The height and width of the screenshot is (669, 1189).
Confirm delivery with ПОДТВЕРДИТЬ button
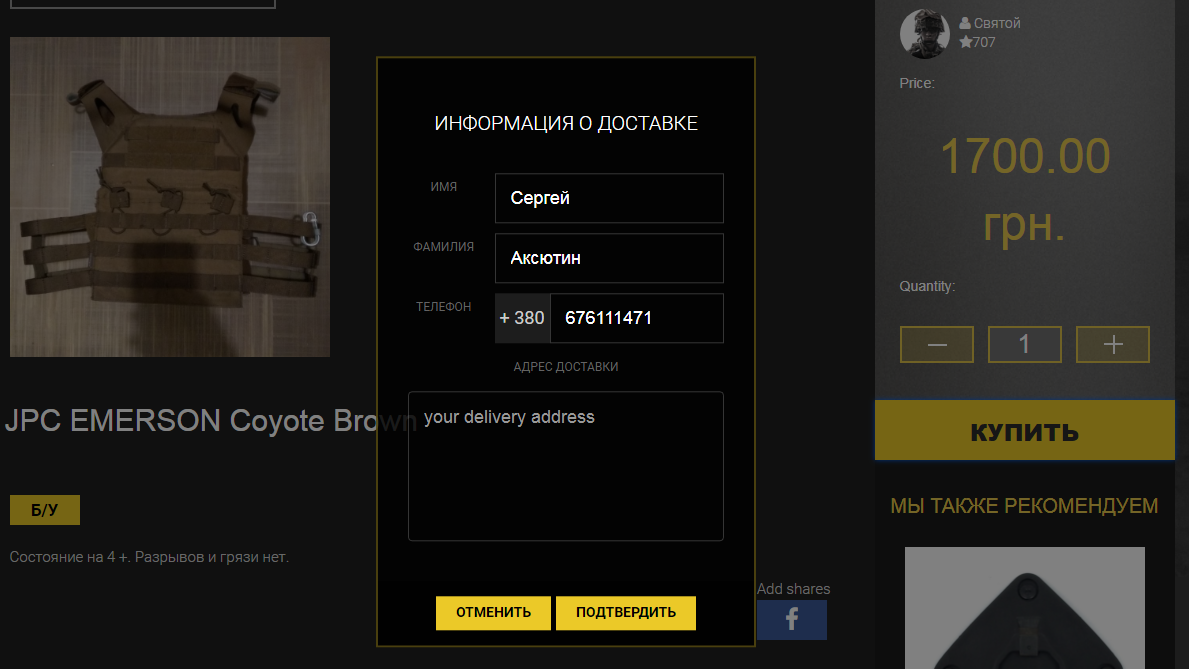click(626, 613)
